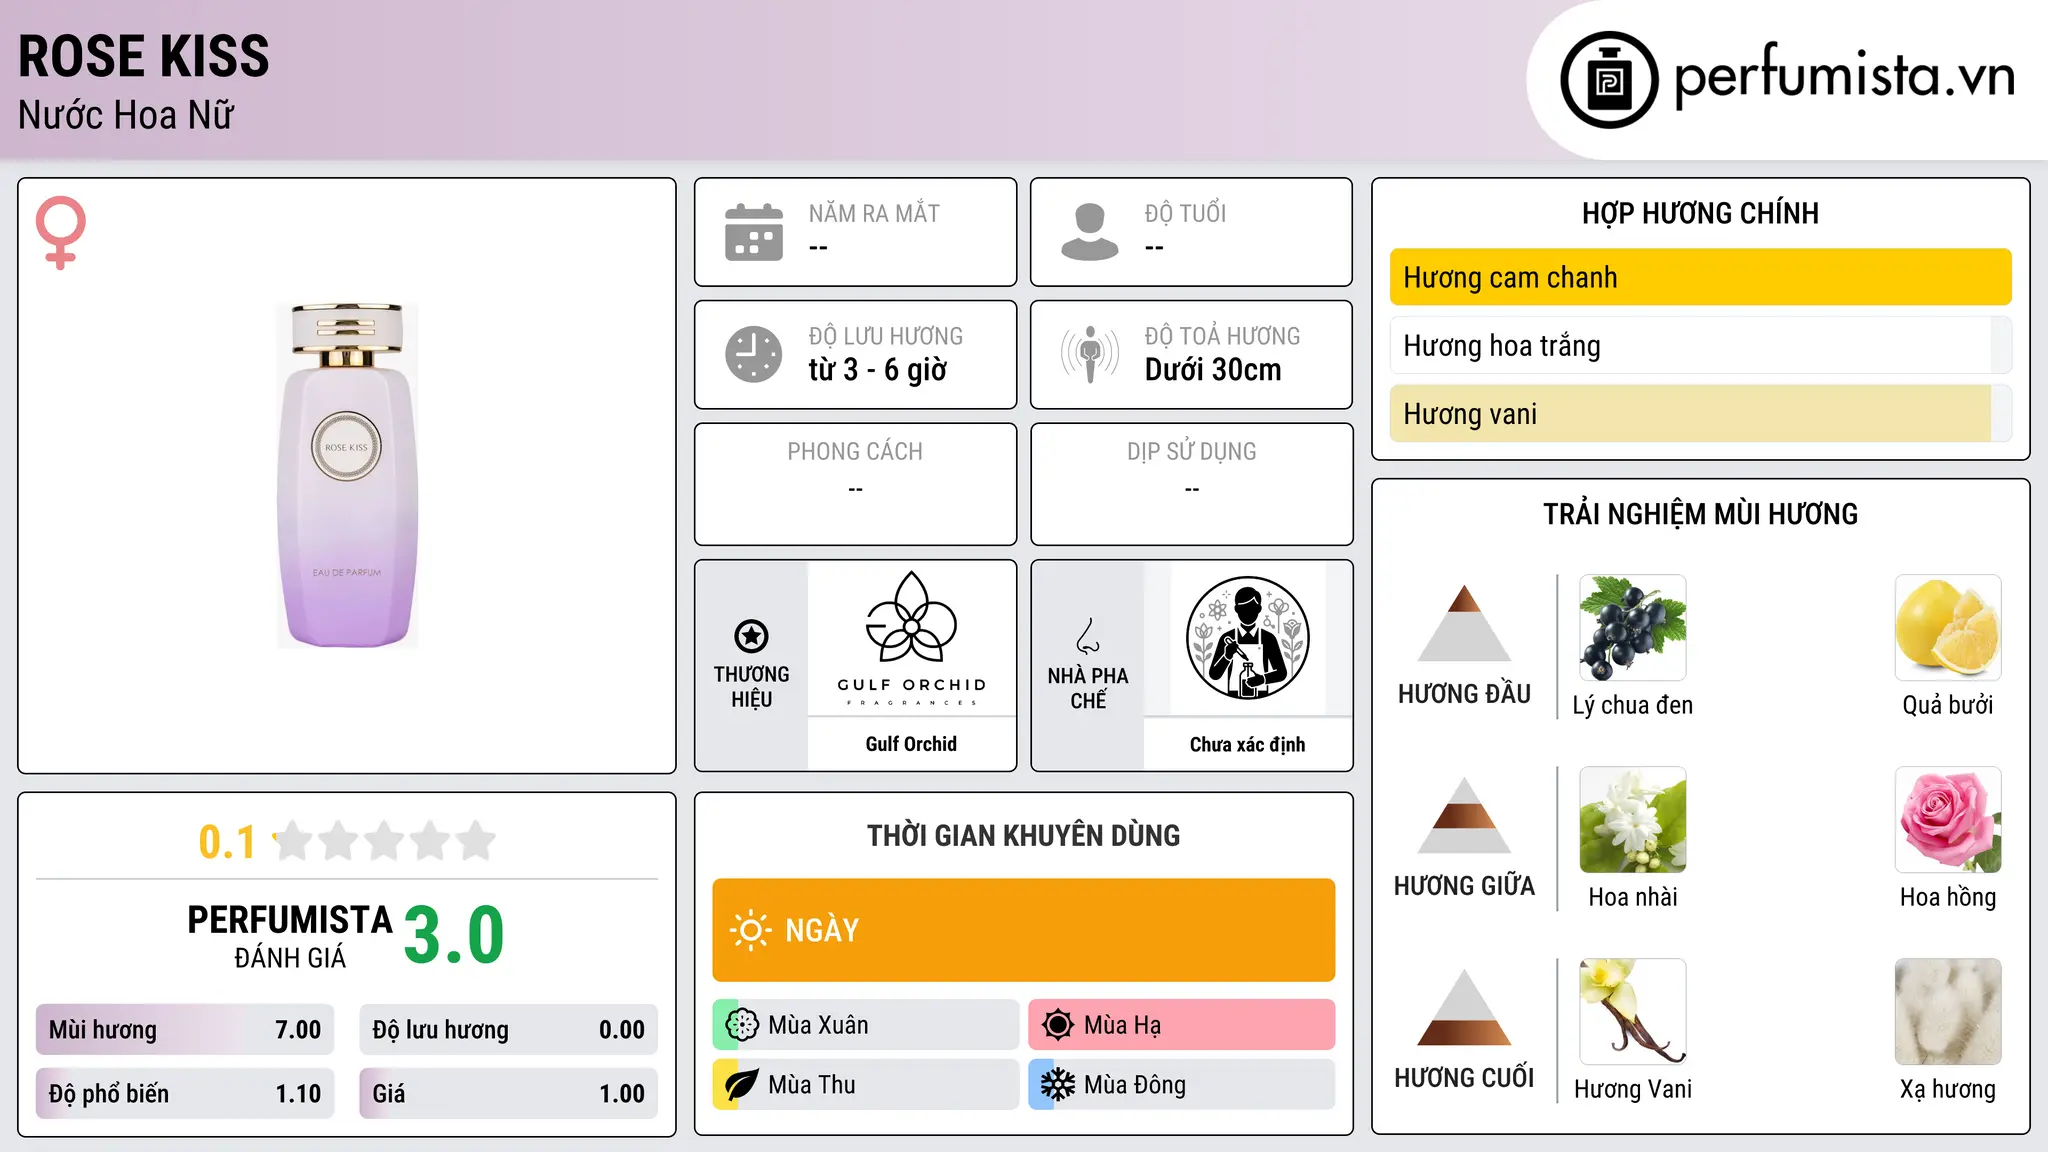Click the Mùa Đông season bar

(1182, 1085)
